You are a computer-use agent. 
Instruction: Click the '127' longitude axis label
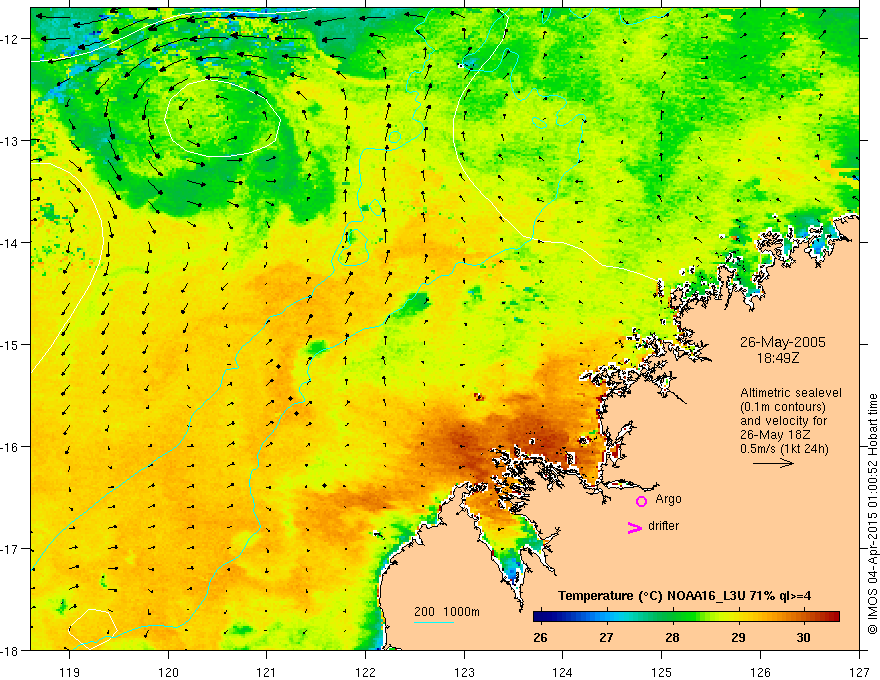[x=859, y=672]
